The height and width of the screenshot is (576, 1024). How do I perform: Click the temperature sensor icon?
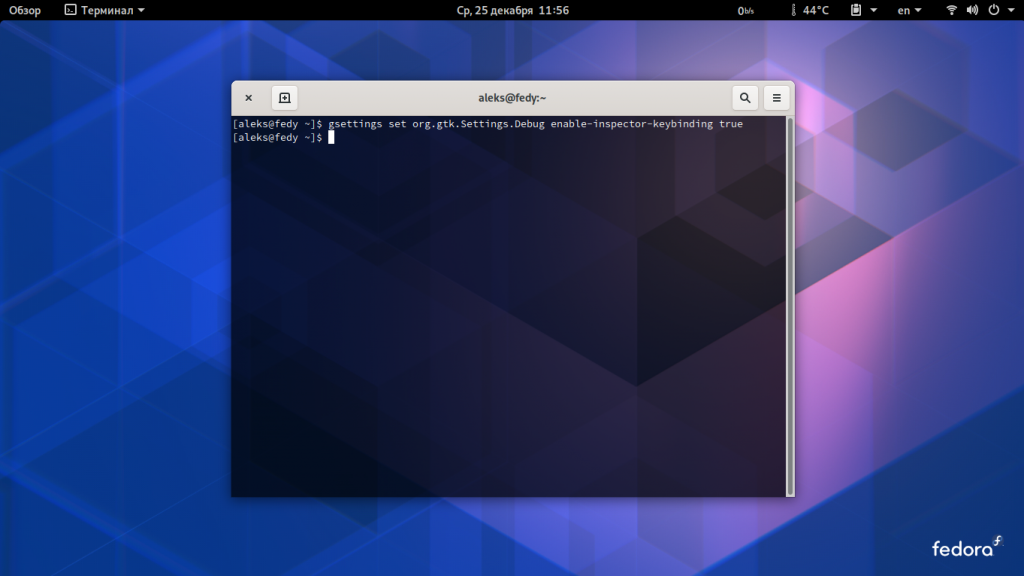[793, 10]
